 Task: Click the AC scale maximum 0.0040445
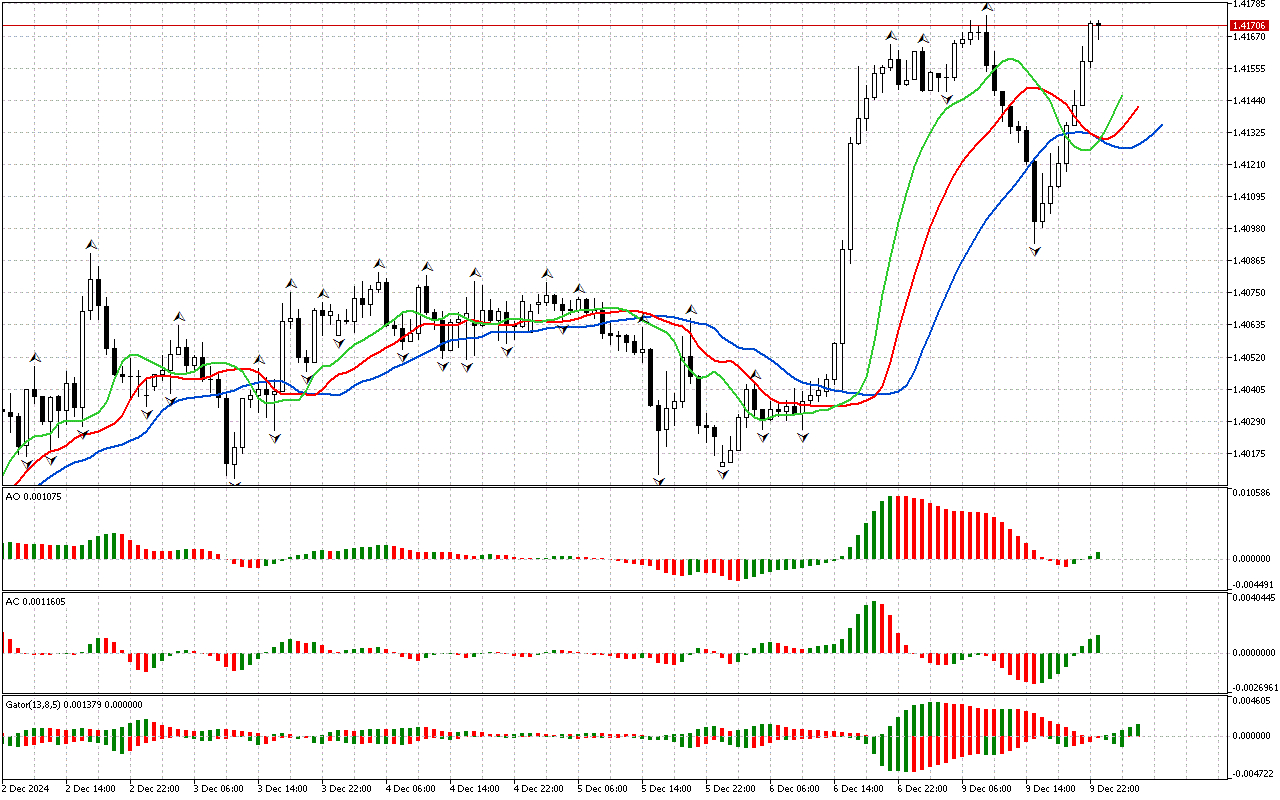tap(1254, 598)
